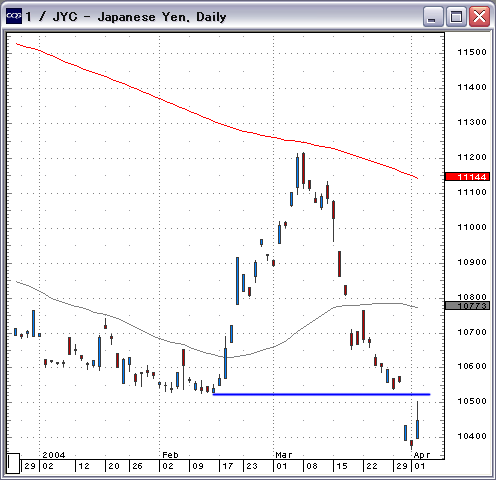496x480 pixels.
Task: Minimize the Japanese Yen chart window
Action: click(x=432, y=16)
